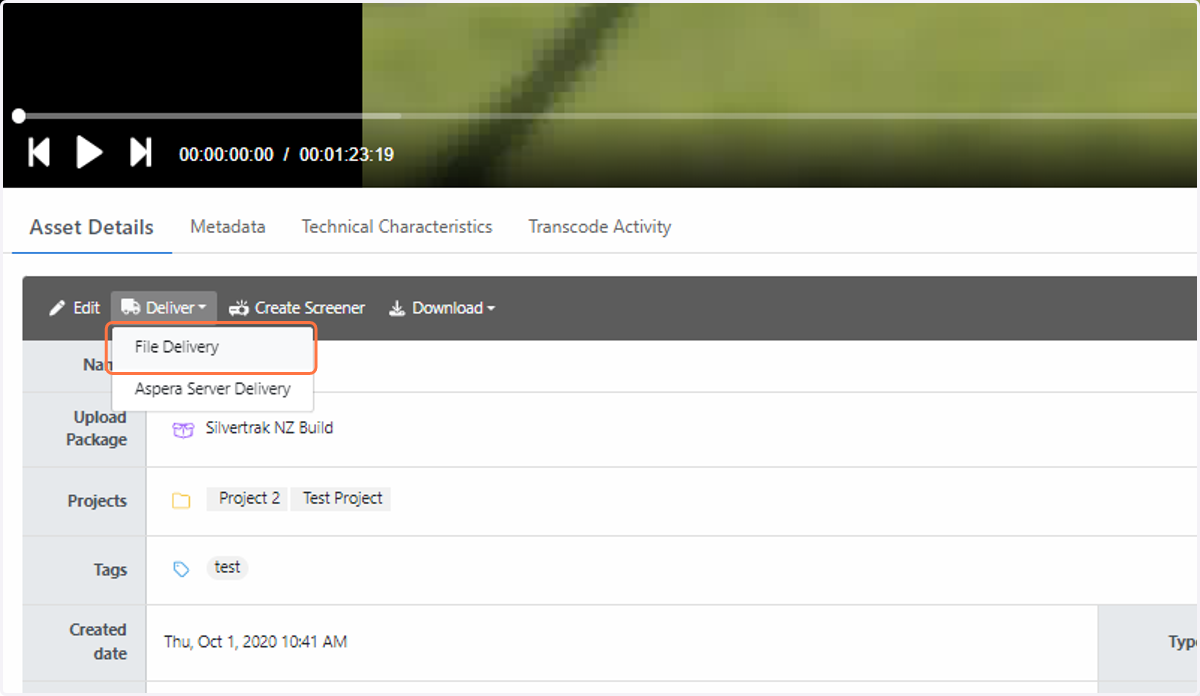The height and width of the screenshot is (696, 1200).
Task: Click the created date 'Thu, Oct 1, 2020 10:41 AM'
Action: [256, 642]
